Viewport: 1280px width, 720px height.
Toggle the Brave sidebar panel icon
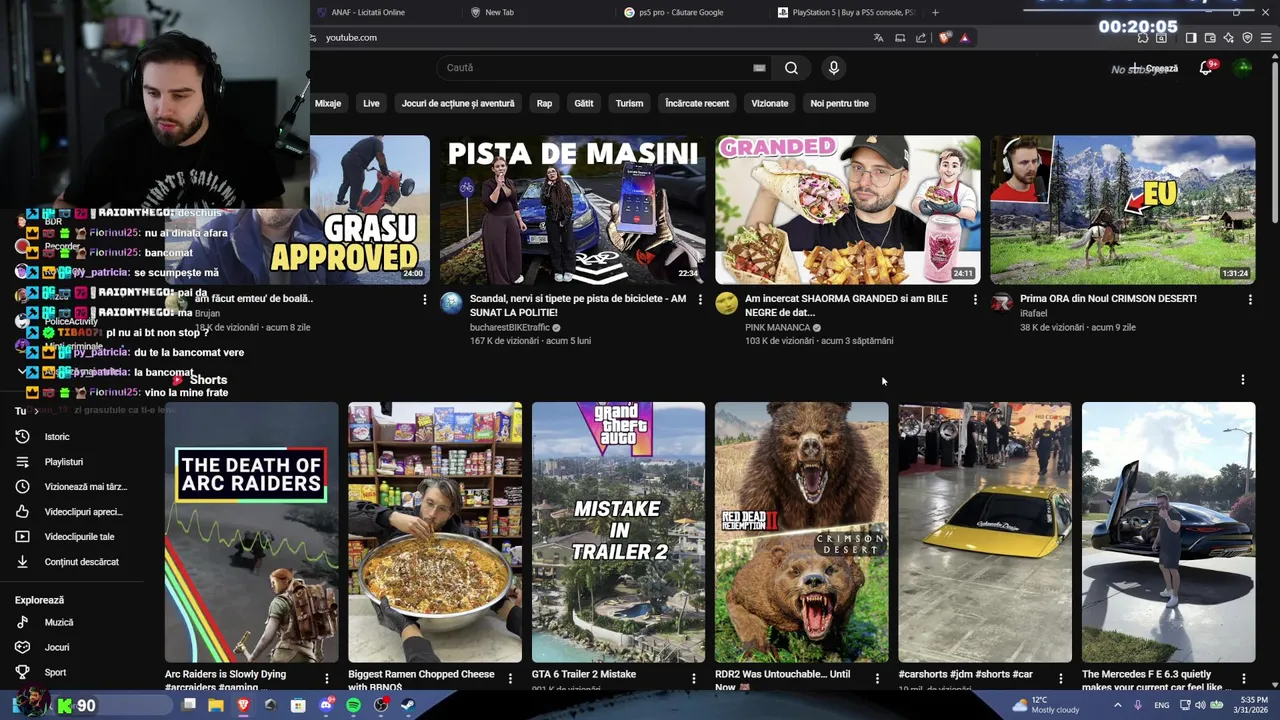pyautogui.click(x=1190, y=38)
